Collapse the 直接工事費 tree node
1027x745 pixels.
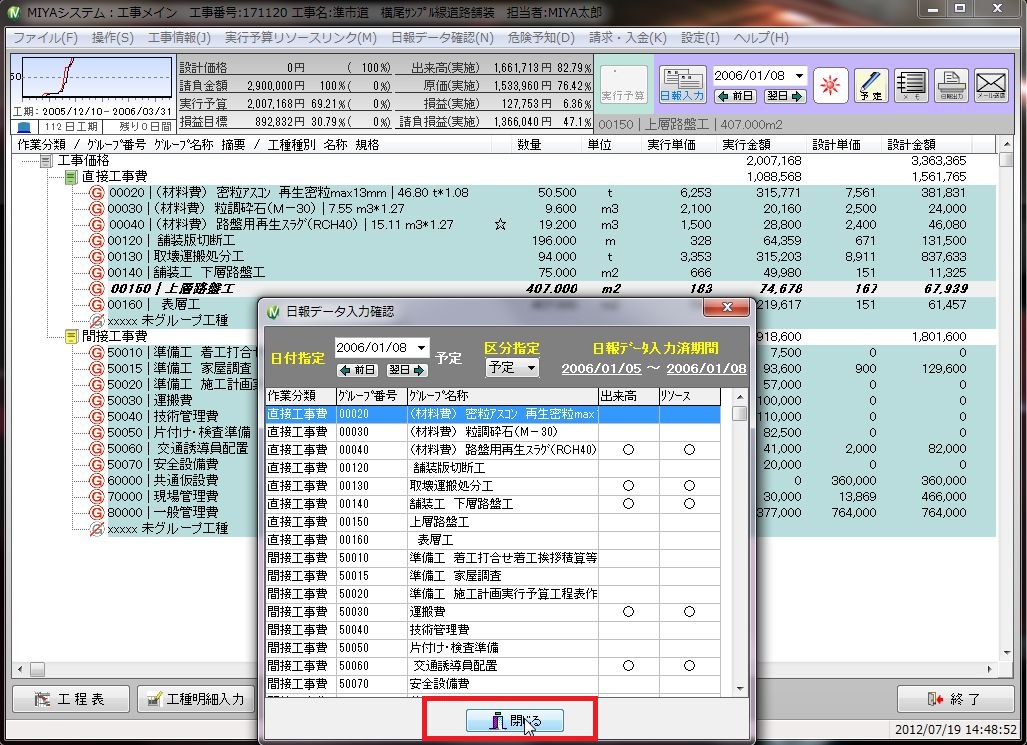(71, 176)
